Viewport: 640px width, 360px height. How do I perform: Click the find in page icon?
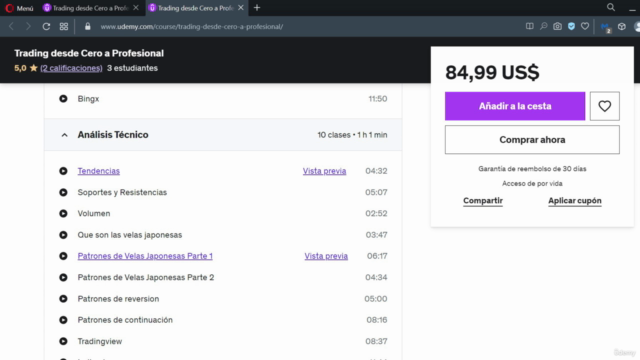pos(543,26)
